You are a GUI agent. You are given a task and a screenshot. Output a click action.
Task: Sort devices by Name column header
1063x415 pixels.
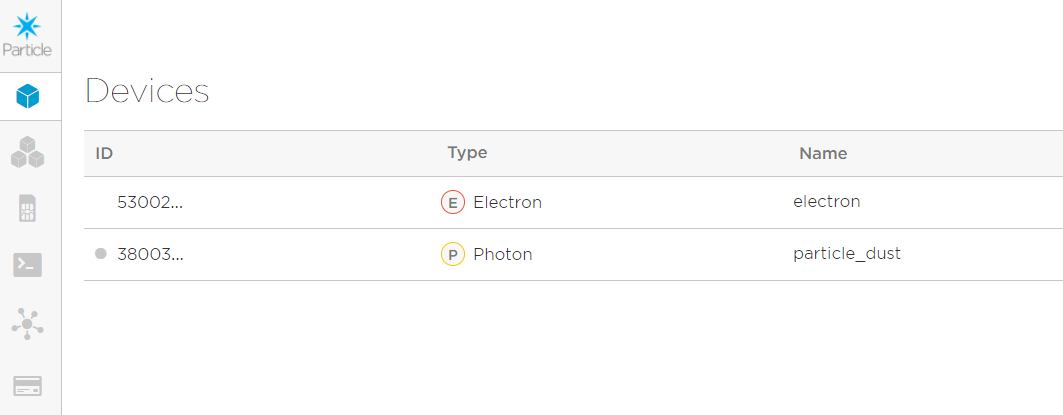[x=823, y=154]
